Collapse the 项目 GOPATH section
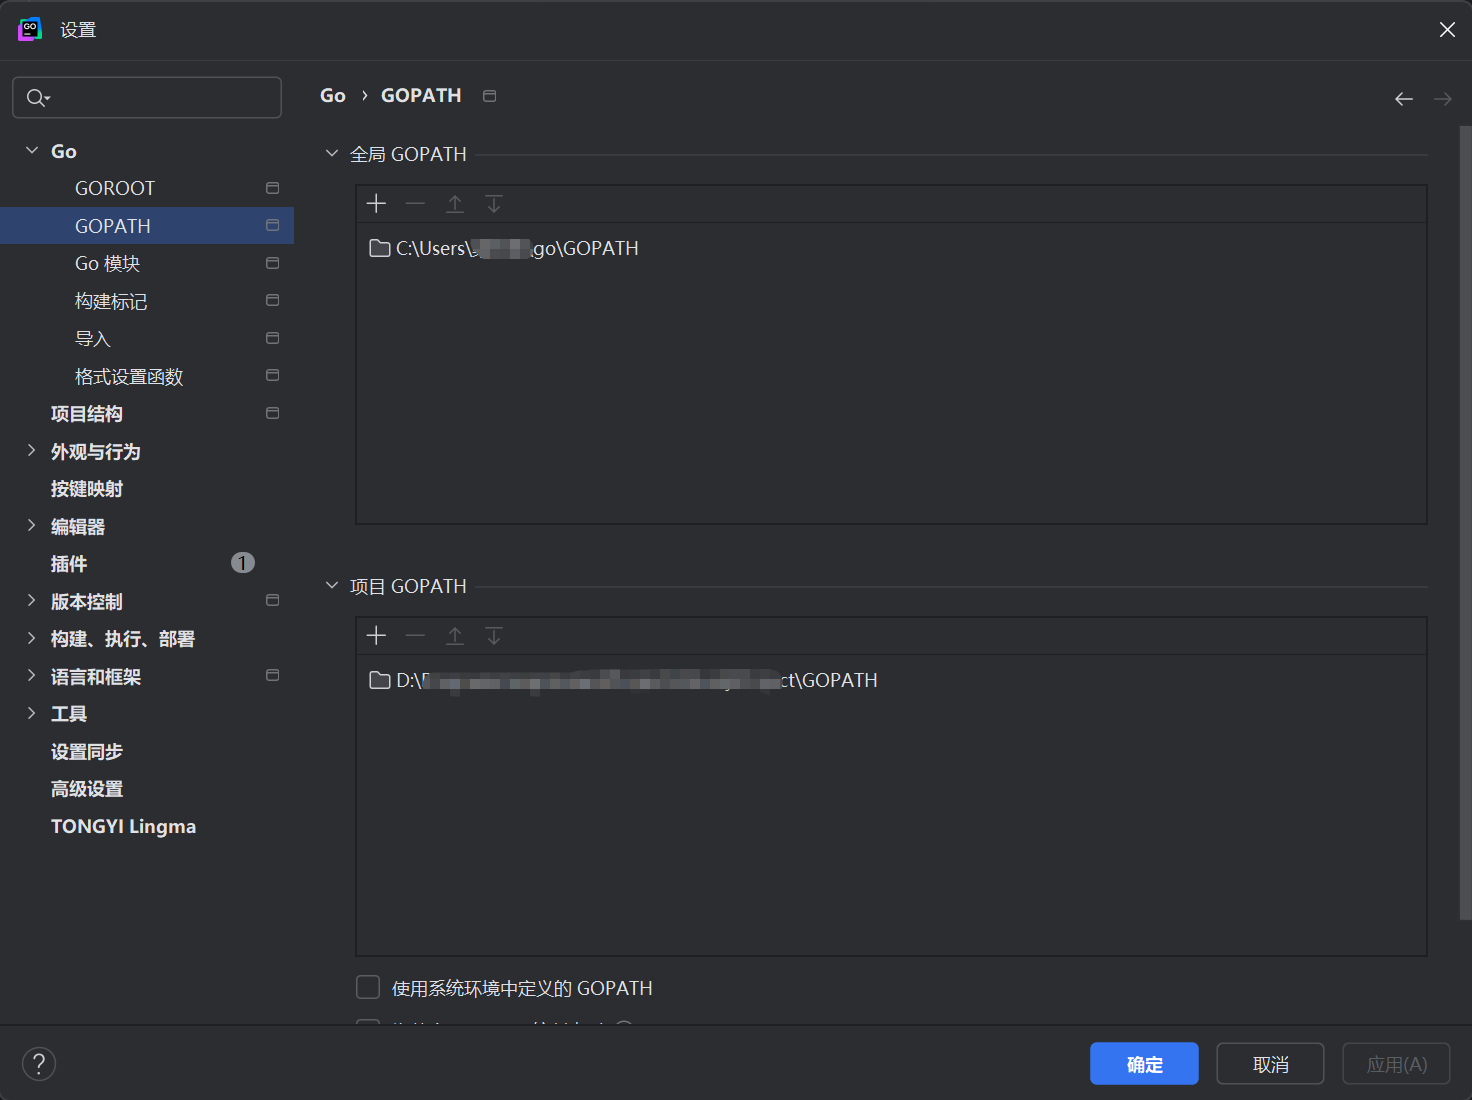This screenshot has height=1100, width=1472. tap(332, 586)
